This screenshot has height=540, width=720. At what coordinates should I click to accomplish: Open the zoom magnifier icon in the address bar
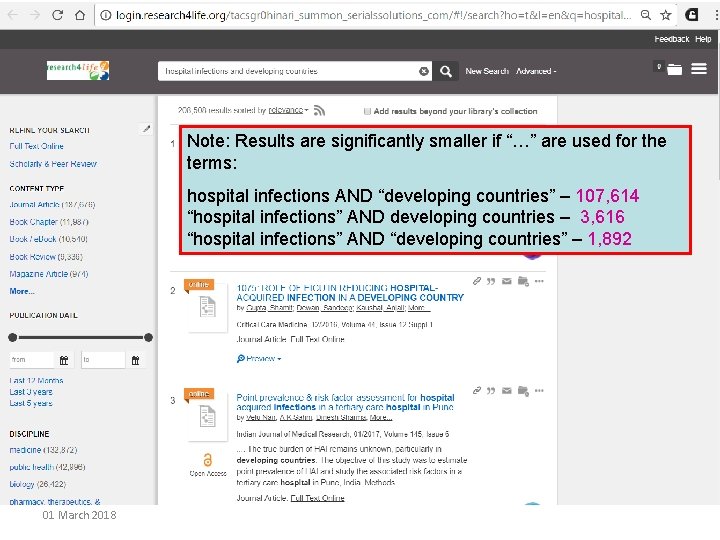point(646,15)
